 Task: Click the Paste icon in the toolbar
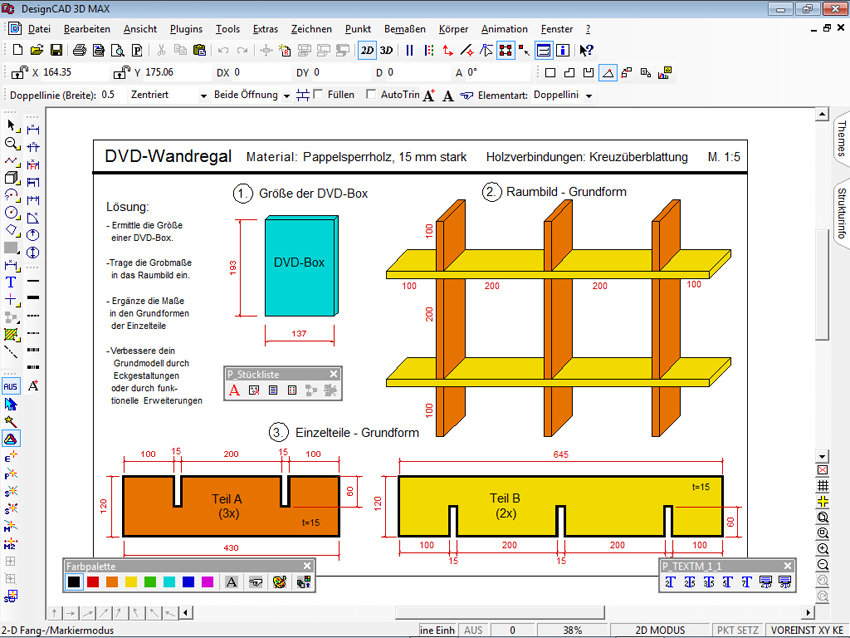coord(200,49)
